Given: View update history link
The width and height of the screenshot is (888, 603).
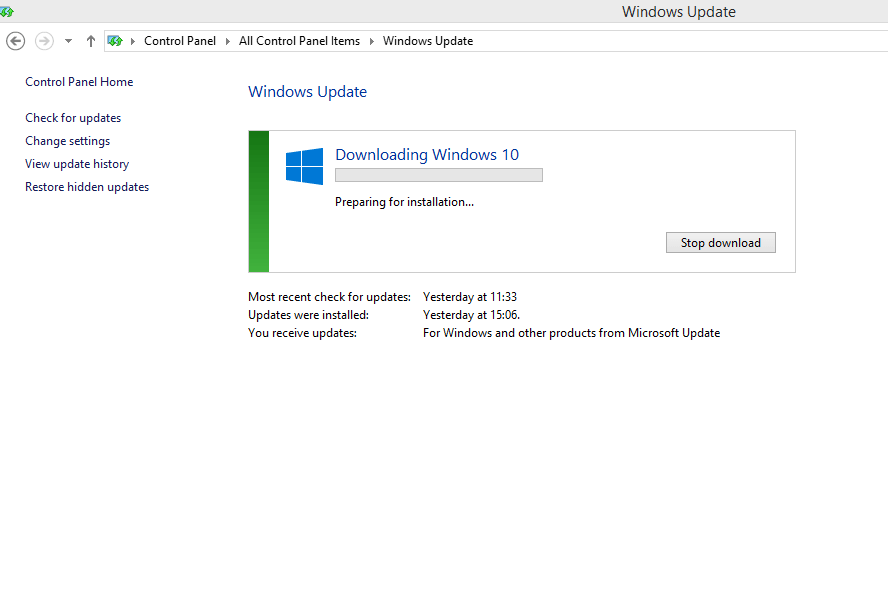Looking at the screenshot, I should [x=77, y=164].
